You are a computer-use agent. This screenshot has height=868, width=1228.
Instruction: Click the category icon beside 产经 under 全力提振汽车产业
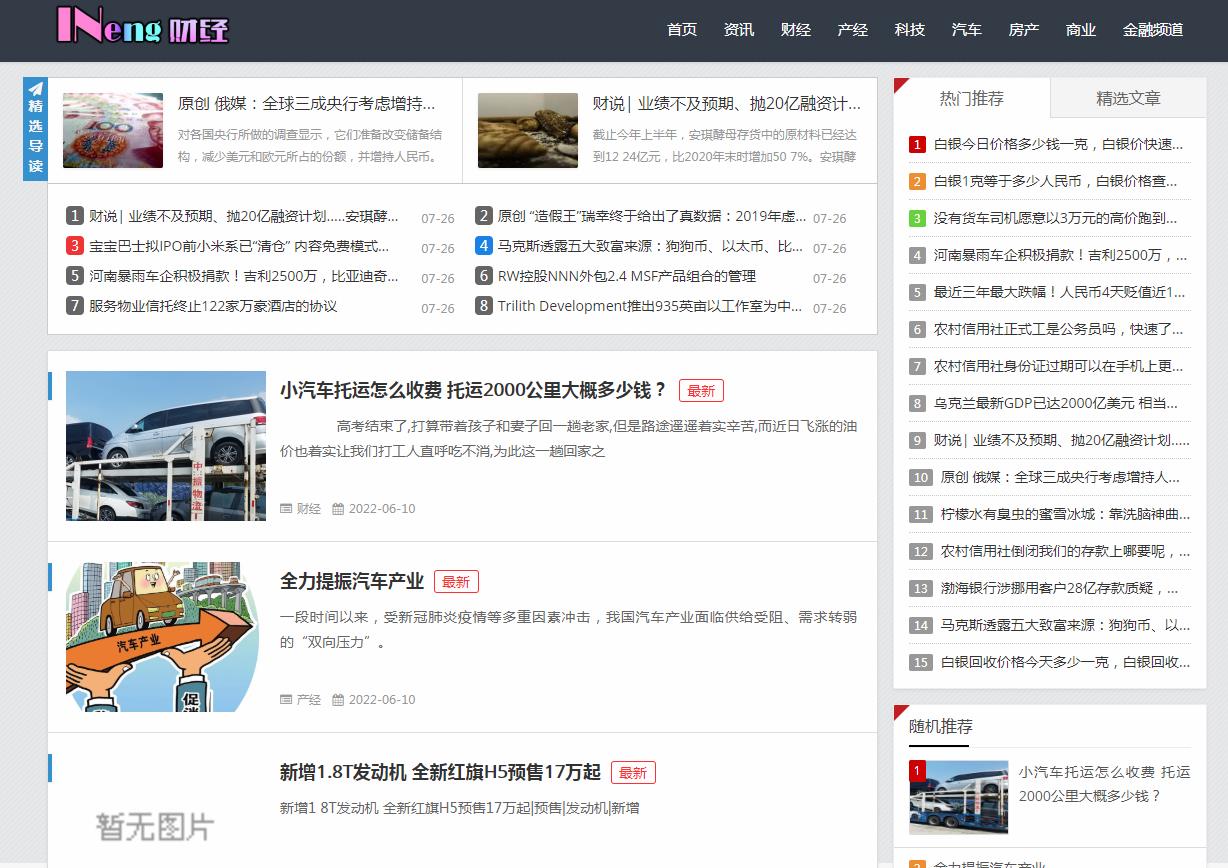coord(286,699)
